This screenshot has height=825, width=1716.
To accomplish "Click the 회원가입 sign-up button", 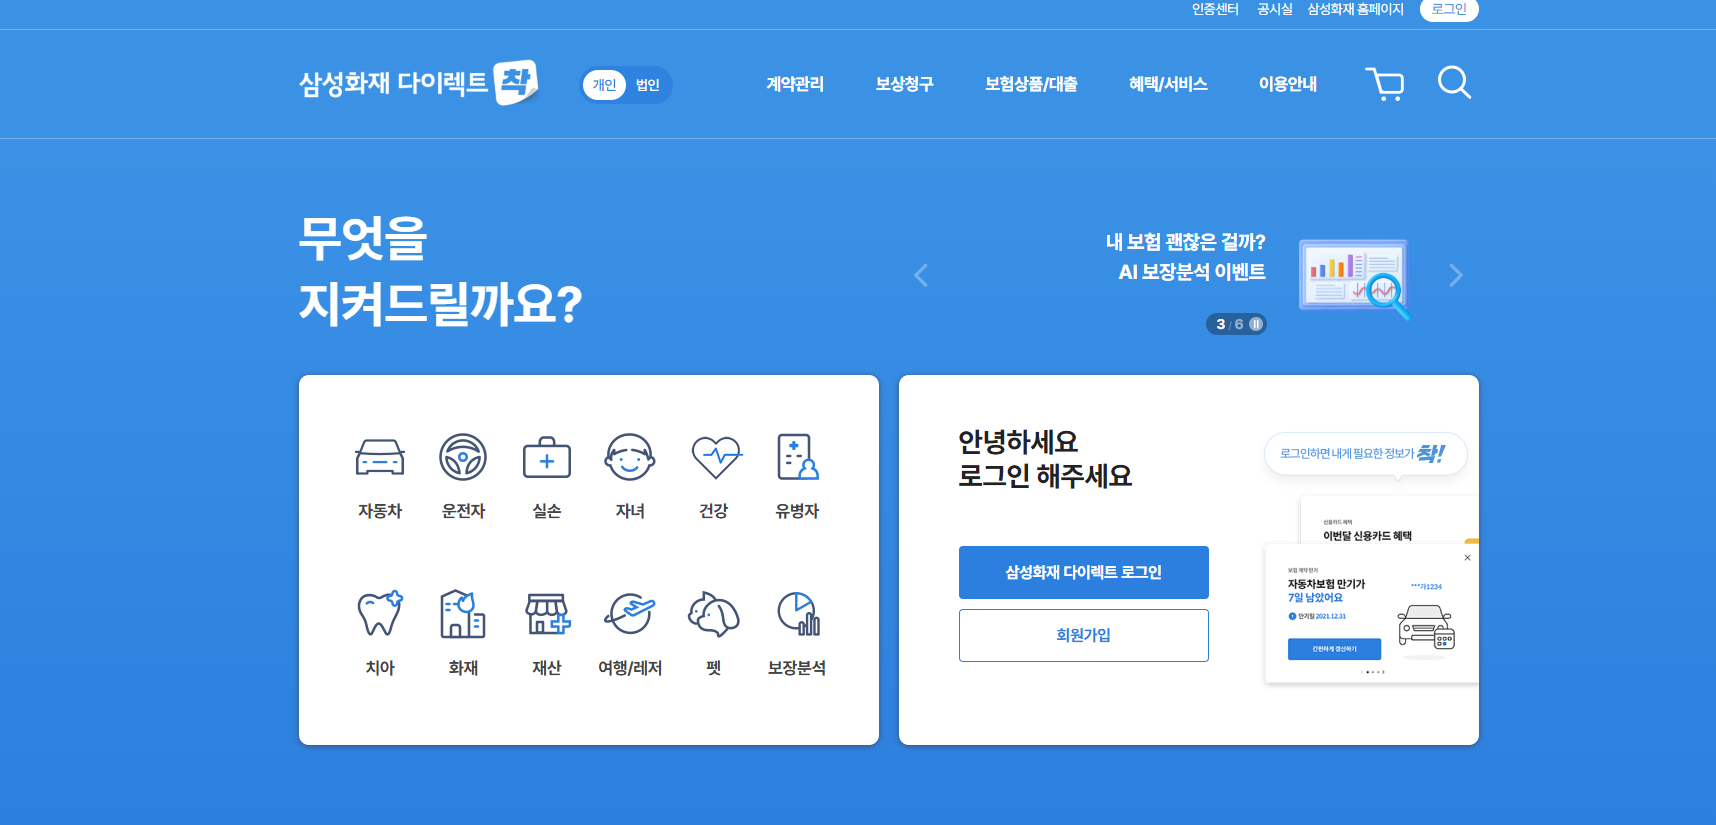I will 1084,635.
